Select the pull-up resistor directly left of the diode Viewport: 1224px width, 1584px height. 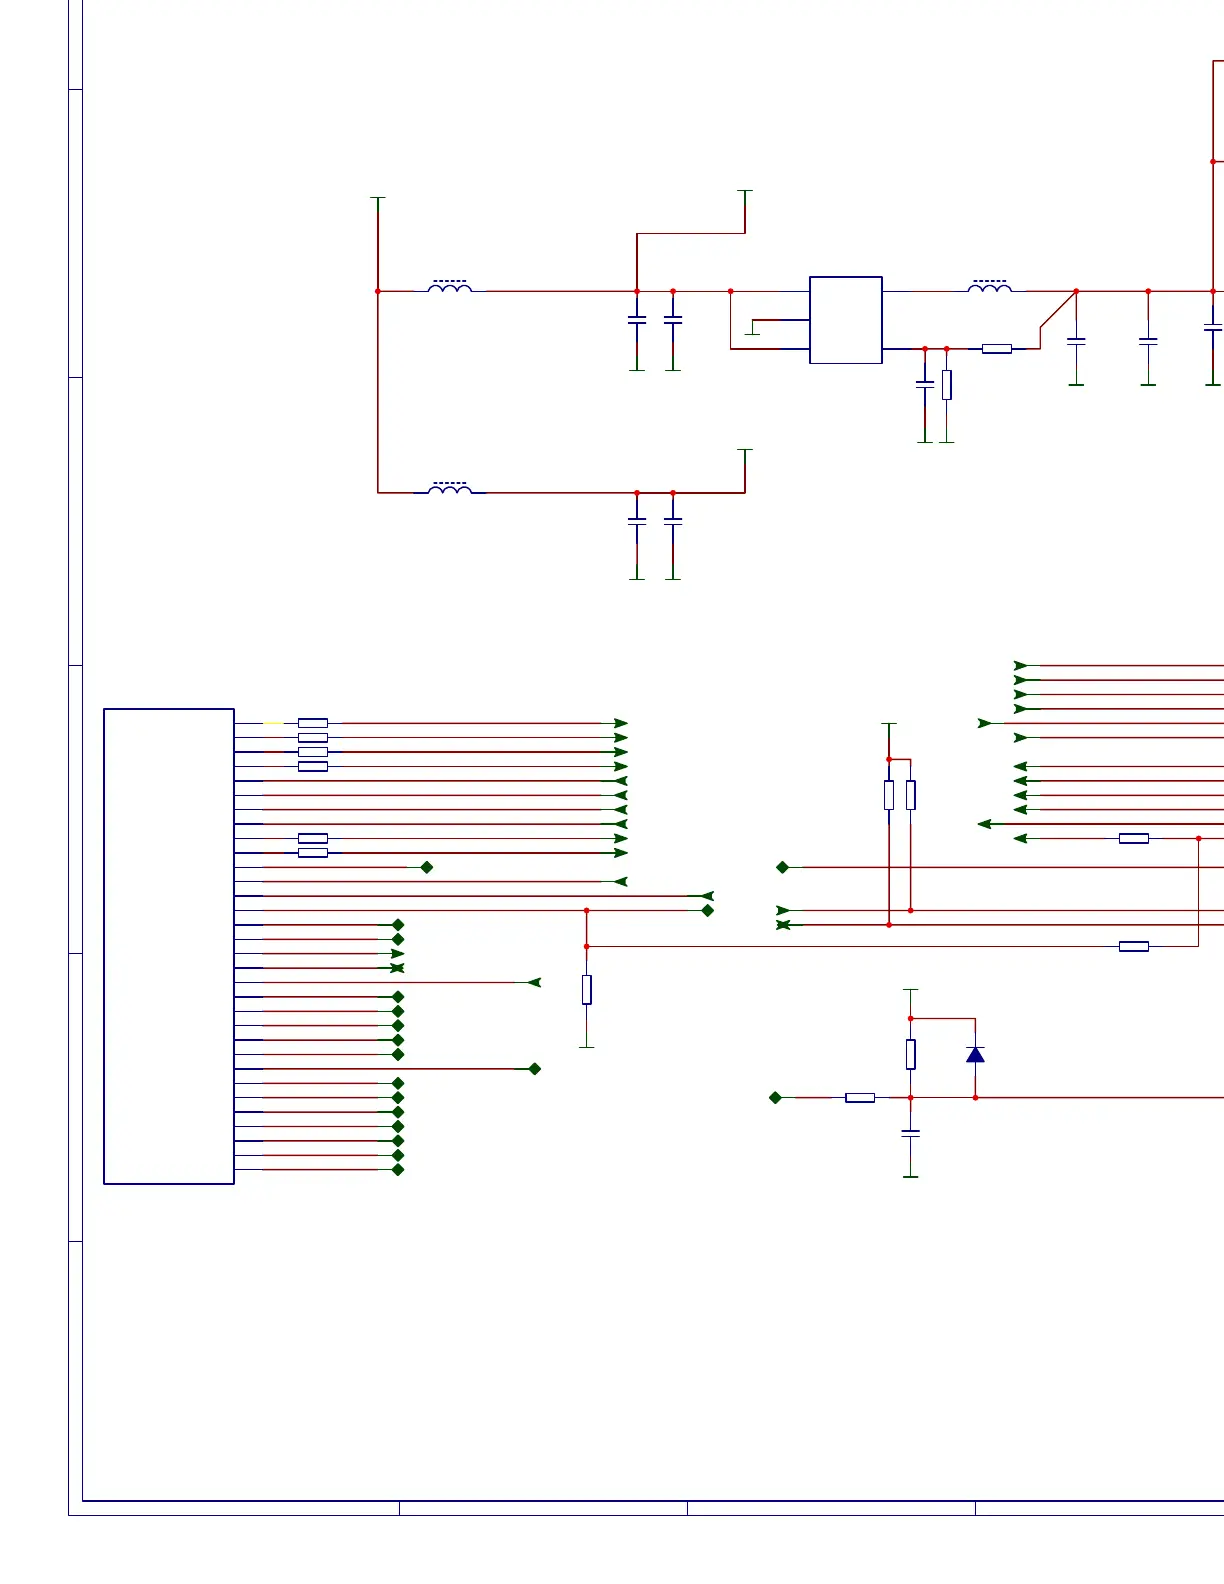pyautogui.click(x=911, y=1054)
